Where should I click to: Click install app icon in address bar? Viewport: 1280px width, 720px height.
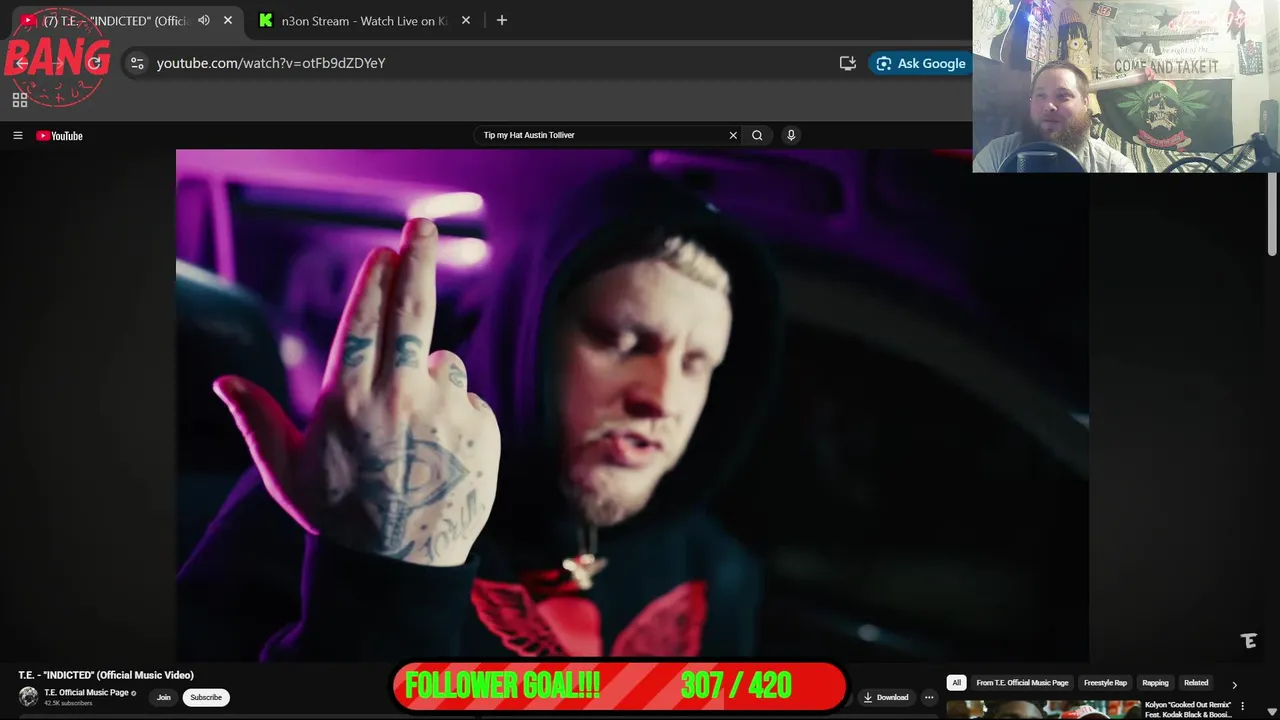click(x=848, y=63)
